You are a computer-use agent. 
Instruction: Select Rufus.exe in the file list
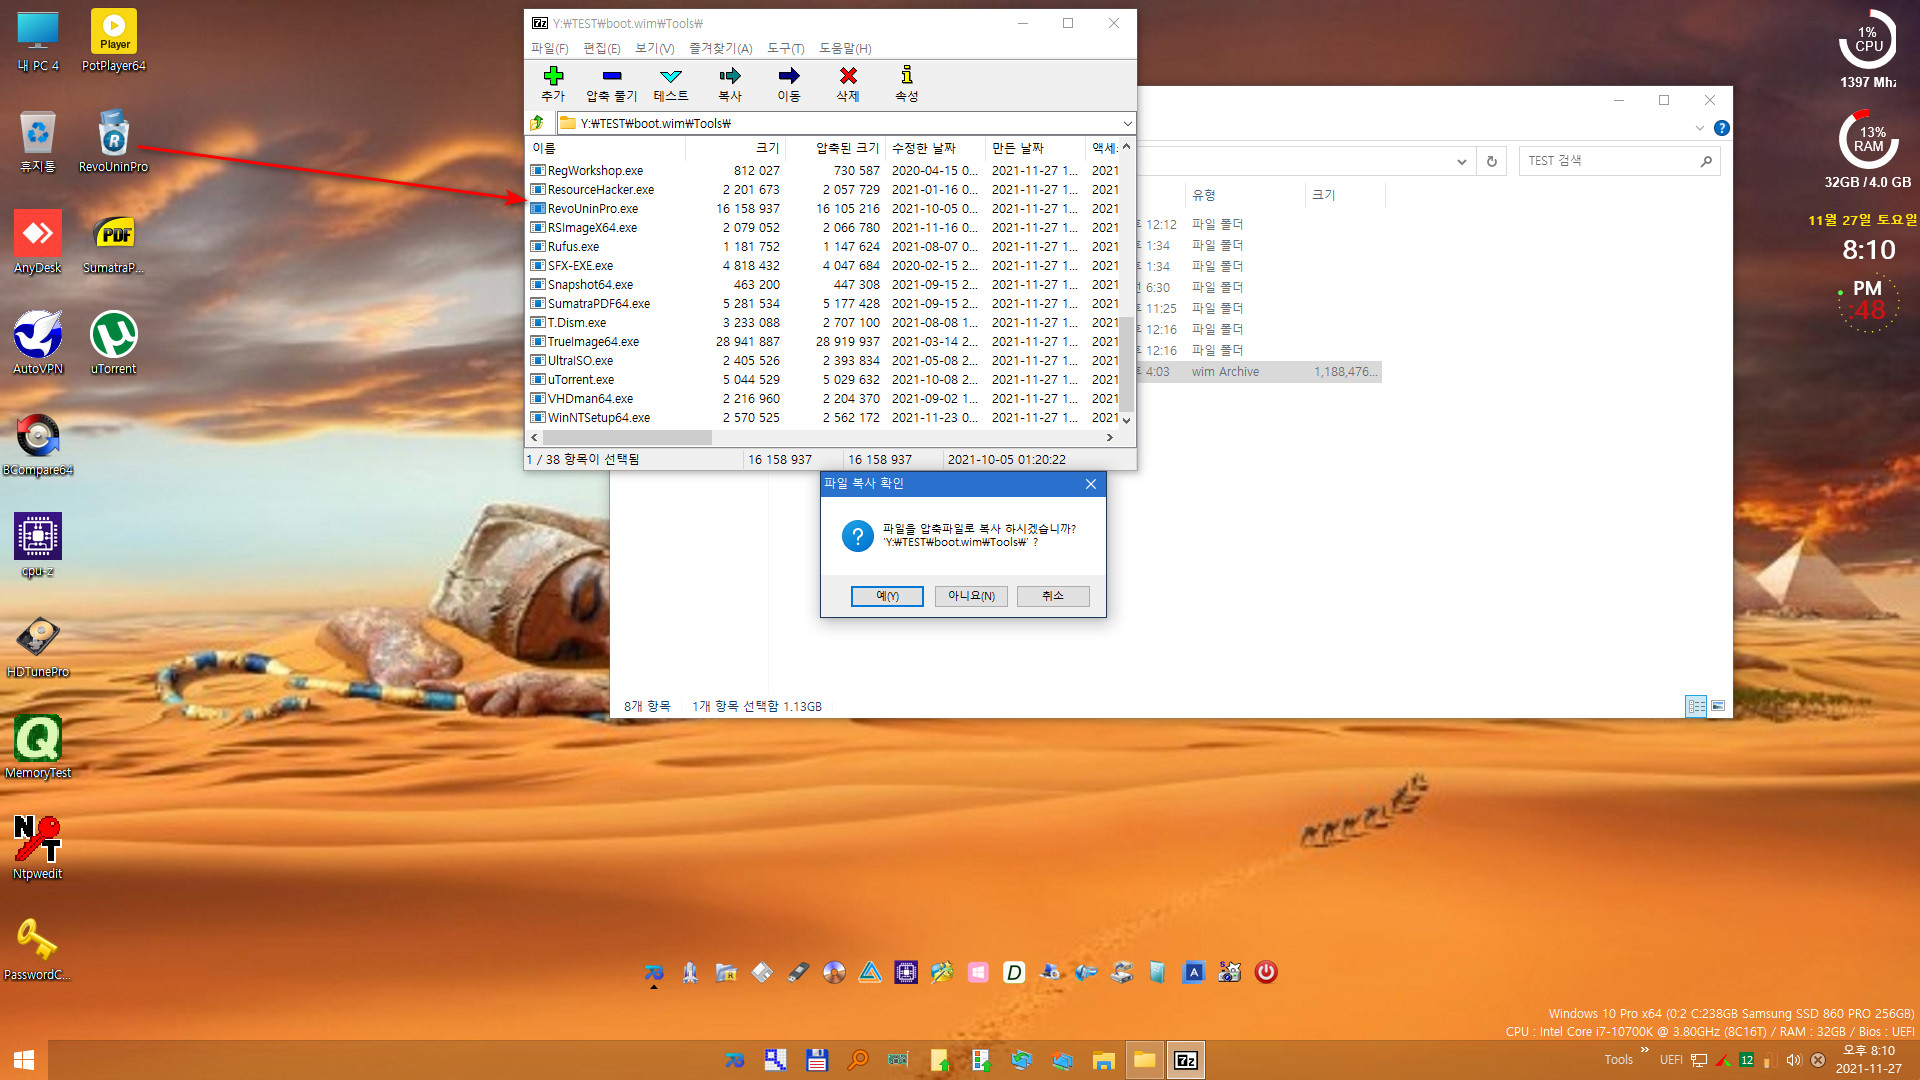click(573, 247)
